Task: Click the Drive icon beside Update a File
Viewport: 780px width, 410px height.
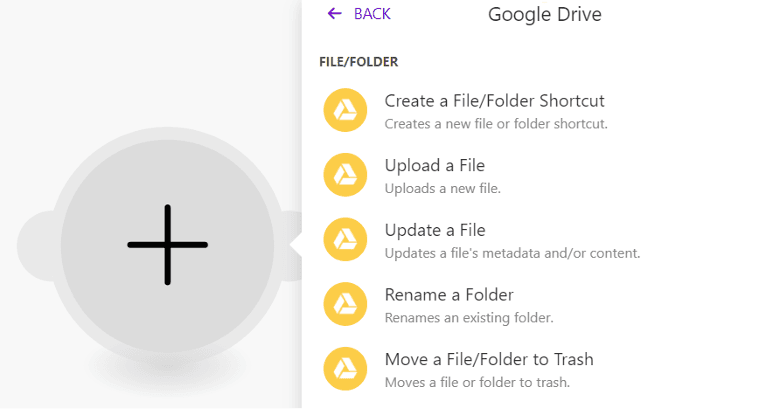Action: coord(345,240)
